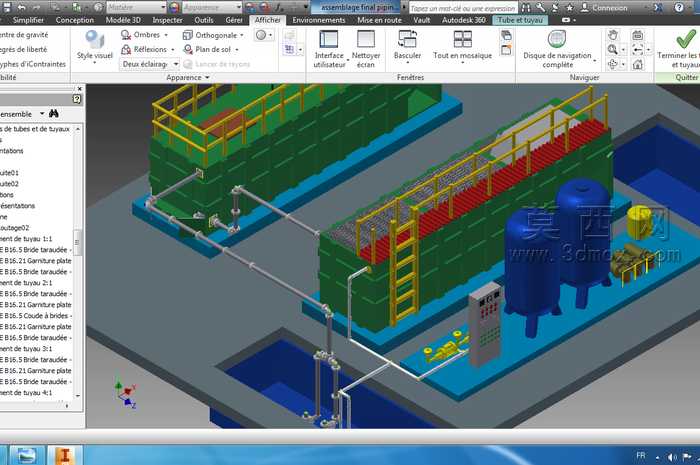Open the Plan de sol dropdown arrow
Viewport: 700px width, 465px height.
[237, 50]
